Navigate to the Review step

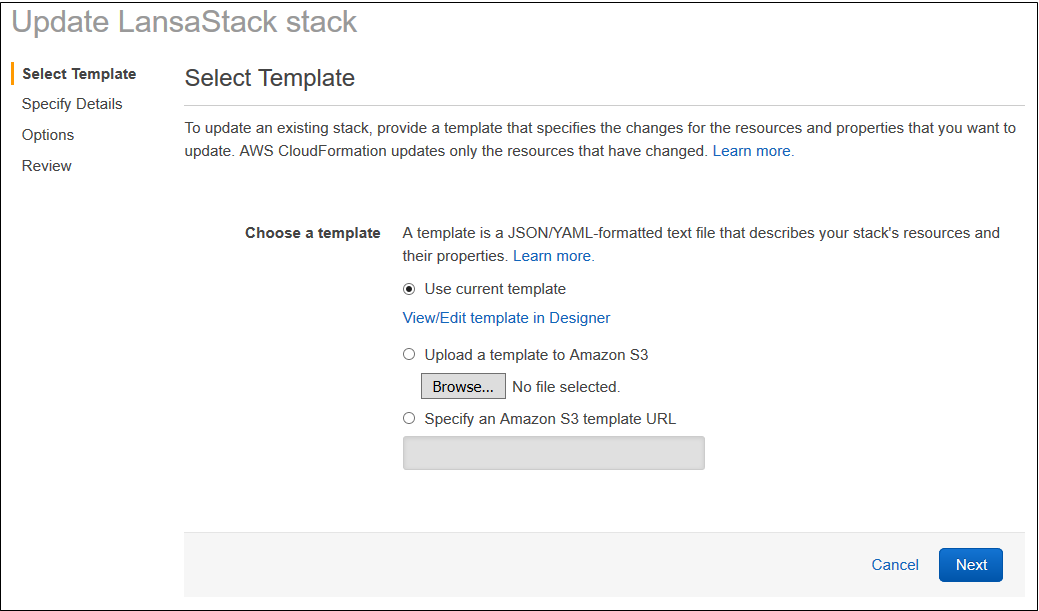tap(47, 166)
